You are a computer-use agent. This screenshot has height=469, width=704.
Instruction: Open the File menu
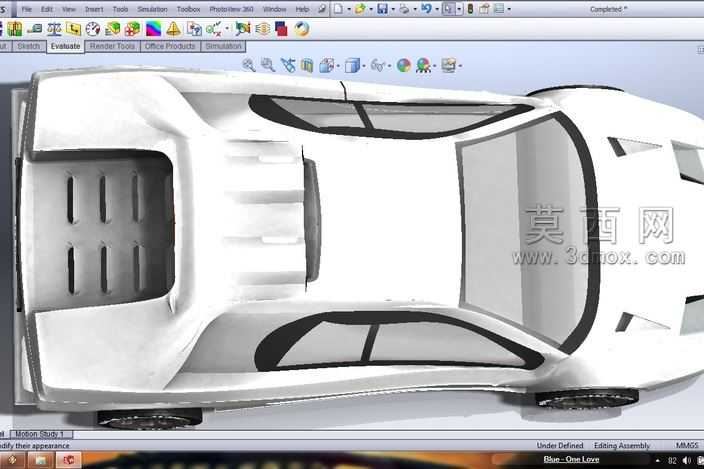[26, 9]
